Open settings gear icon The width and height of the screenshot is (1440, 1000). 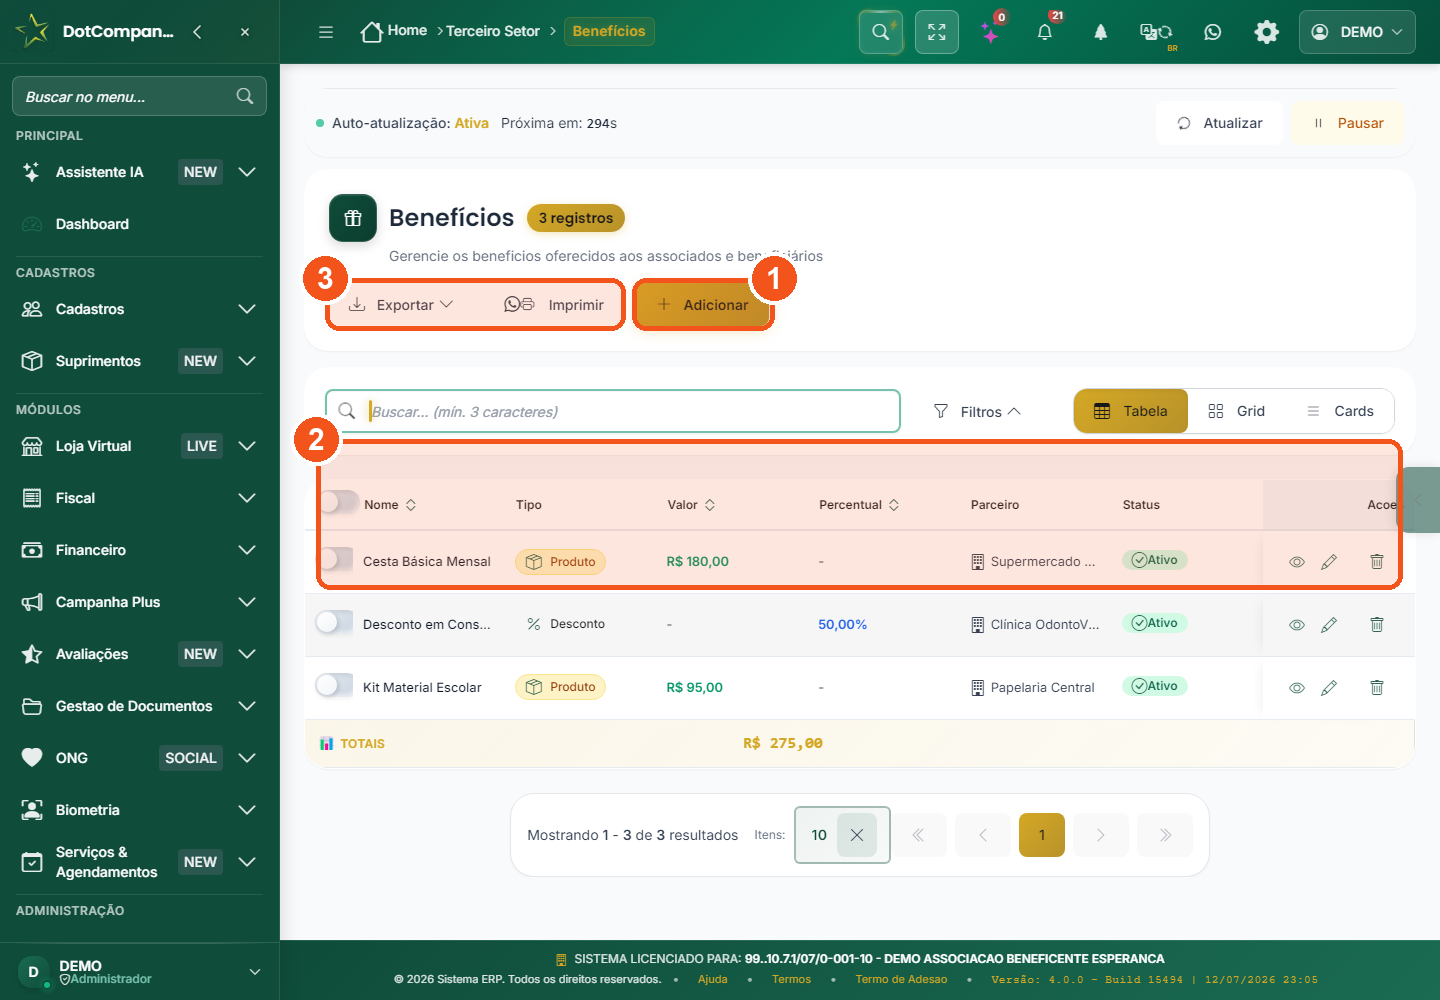[1267, 32]
